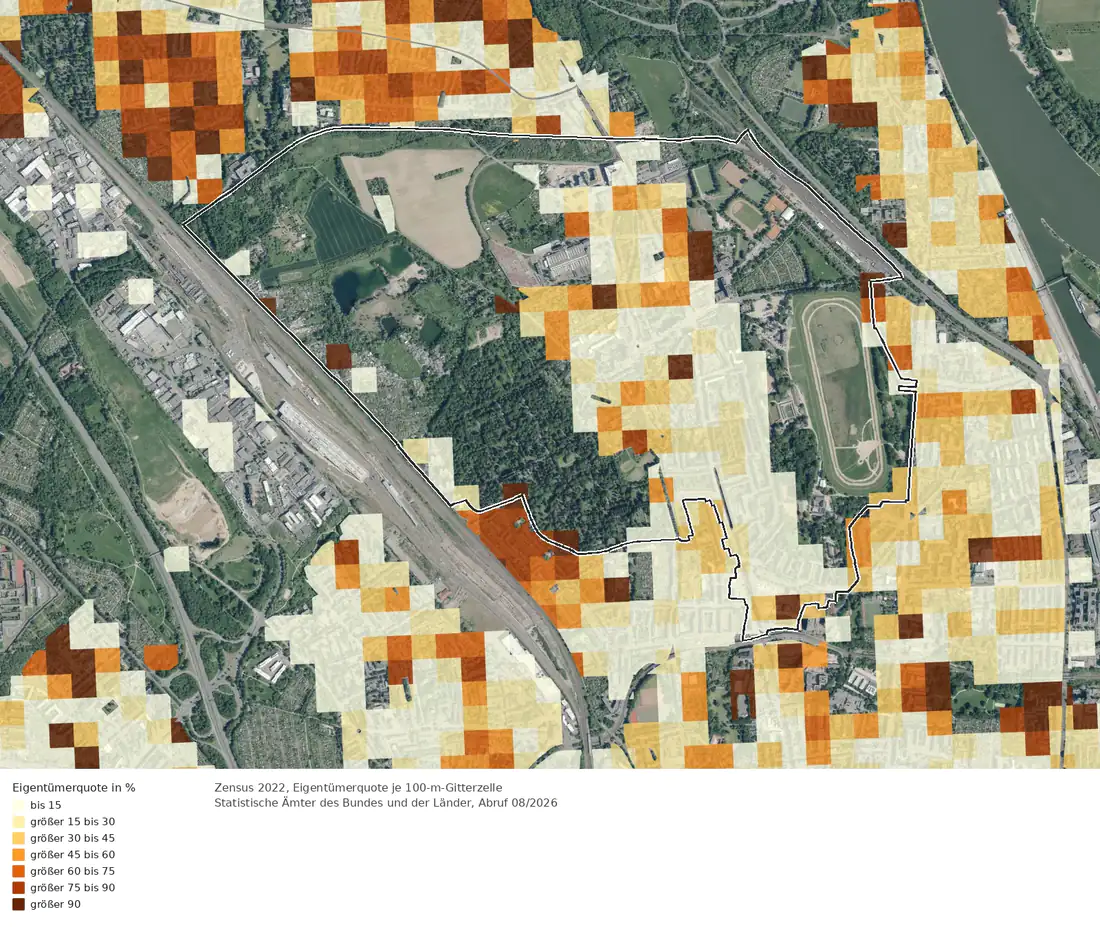The height and width of the screenshot is (927, 1100).
Task: Click the 'größer 60 bis 75' legend label
Action: [72, 871]
